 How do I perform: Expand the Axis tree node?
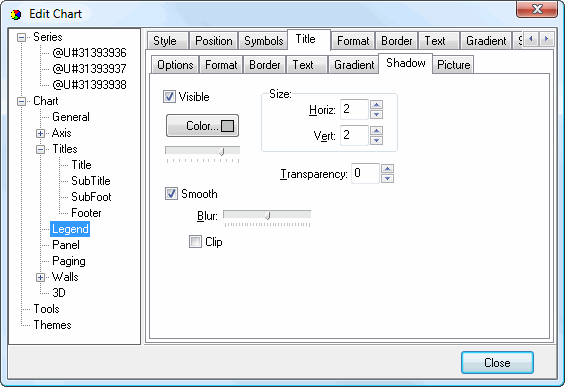[40, 133]
